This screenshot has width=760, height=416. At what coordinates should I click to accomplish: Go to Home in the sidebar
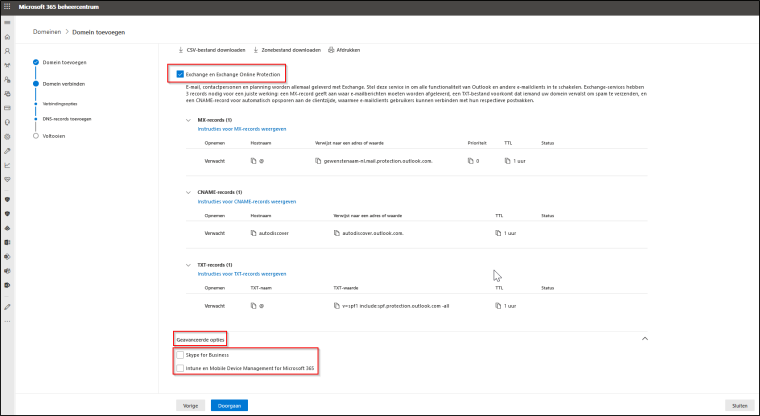point(7,37)
